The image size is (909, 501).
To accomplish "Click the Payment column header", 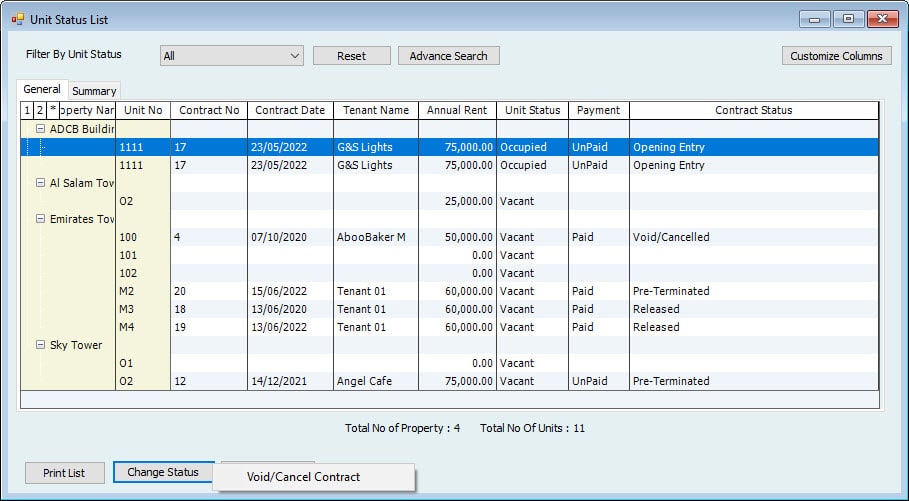I will (x=599, y=110).
